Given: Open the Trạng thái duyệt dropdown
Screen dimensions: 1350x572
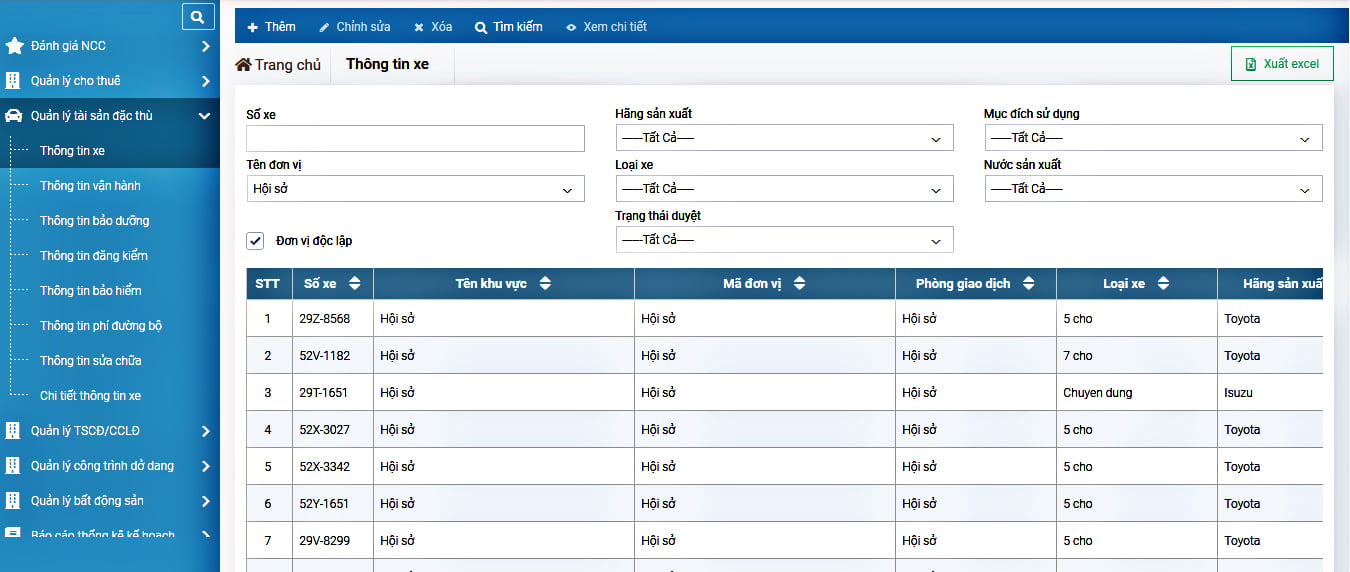Looking at the screenshot, I should (784, 240).
